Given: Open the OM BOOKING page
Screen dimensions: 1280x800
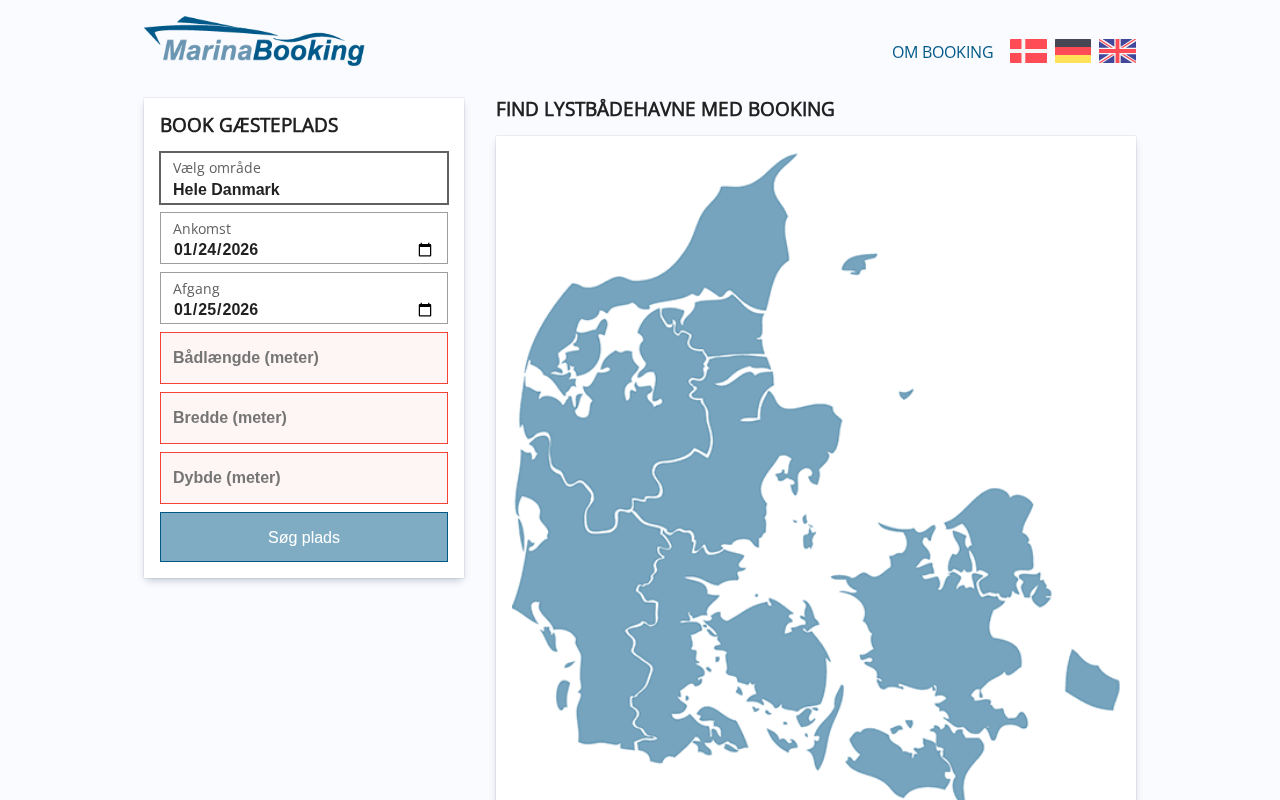Looking at the screenshot, I should pos(943,52).
